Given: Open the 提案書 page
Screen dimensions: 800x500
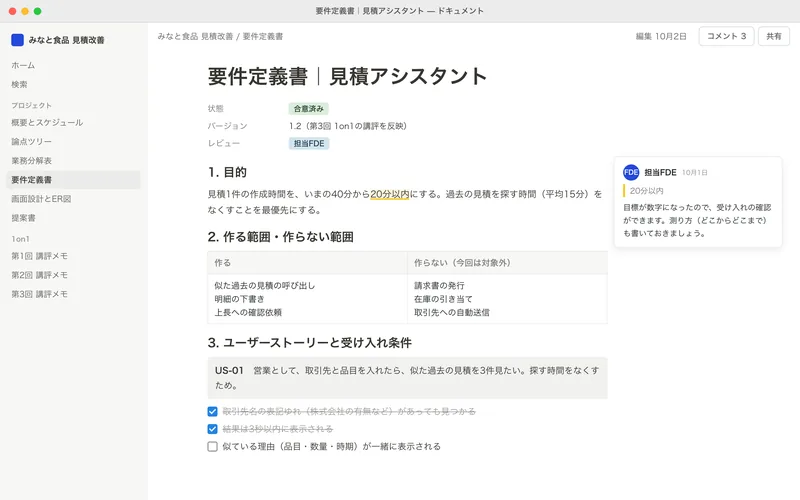Looking at the screenshot, I should [x=73, y=218].
